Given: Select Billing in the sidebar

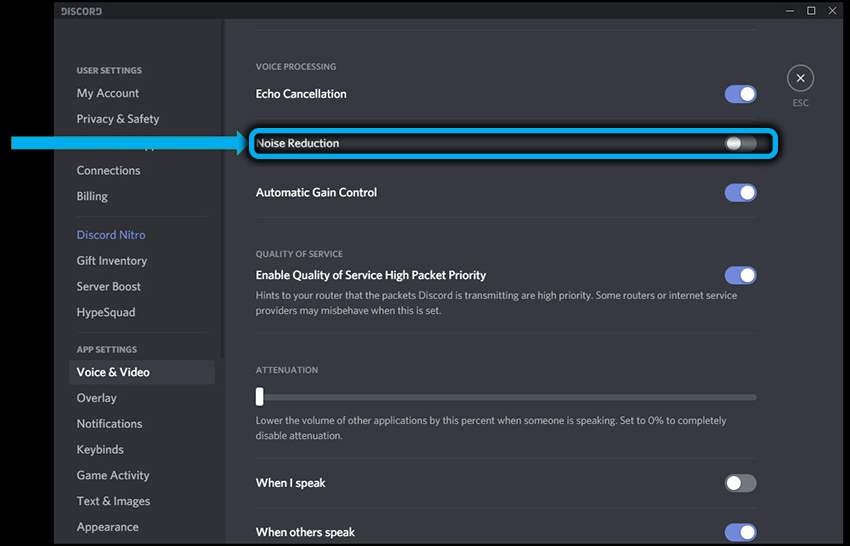Looking at the screenshot, I should point(92,197).
